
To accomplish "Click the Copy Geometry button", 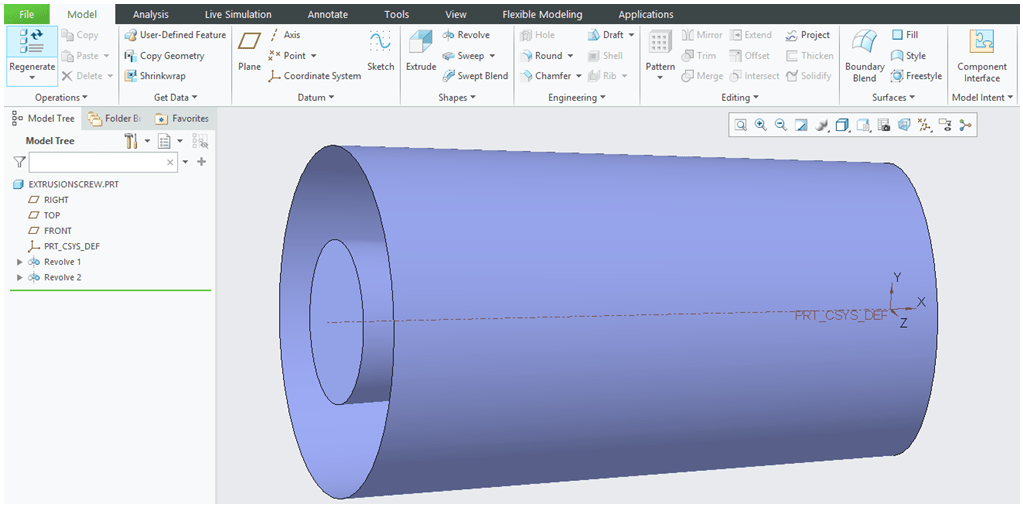I will [x=164, y=56].
